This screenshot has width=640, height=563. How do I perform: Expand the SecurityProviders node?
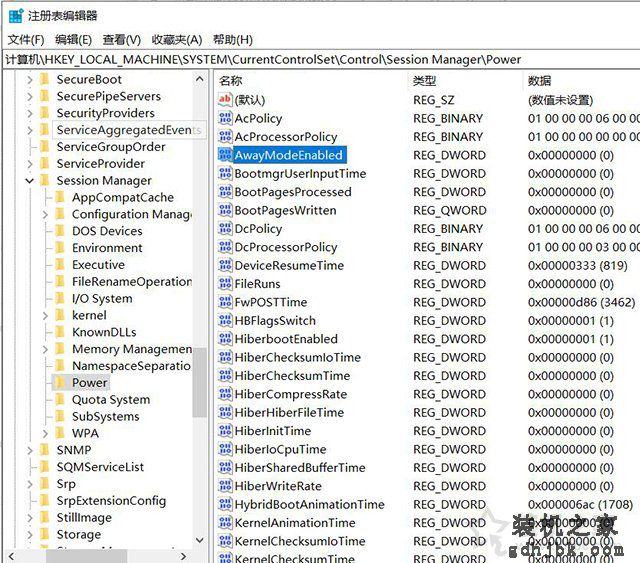point(29,113)
